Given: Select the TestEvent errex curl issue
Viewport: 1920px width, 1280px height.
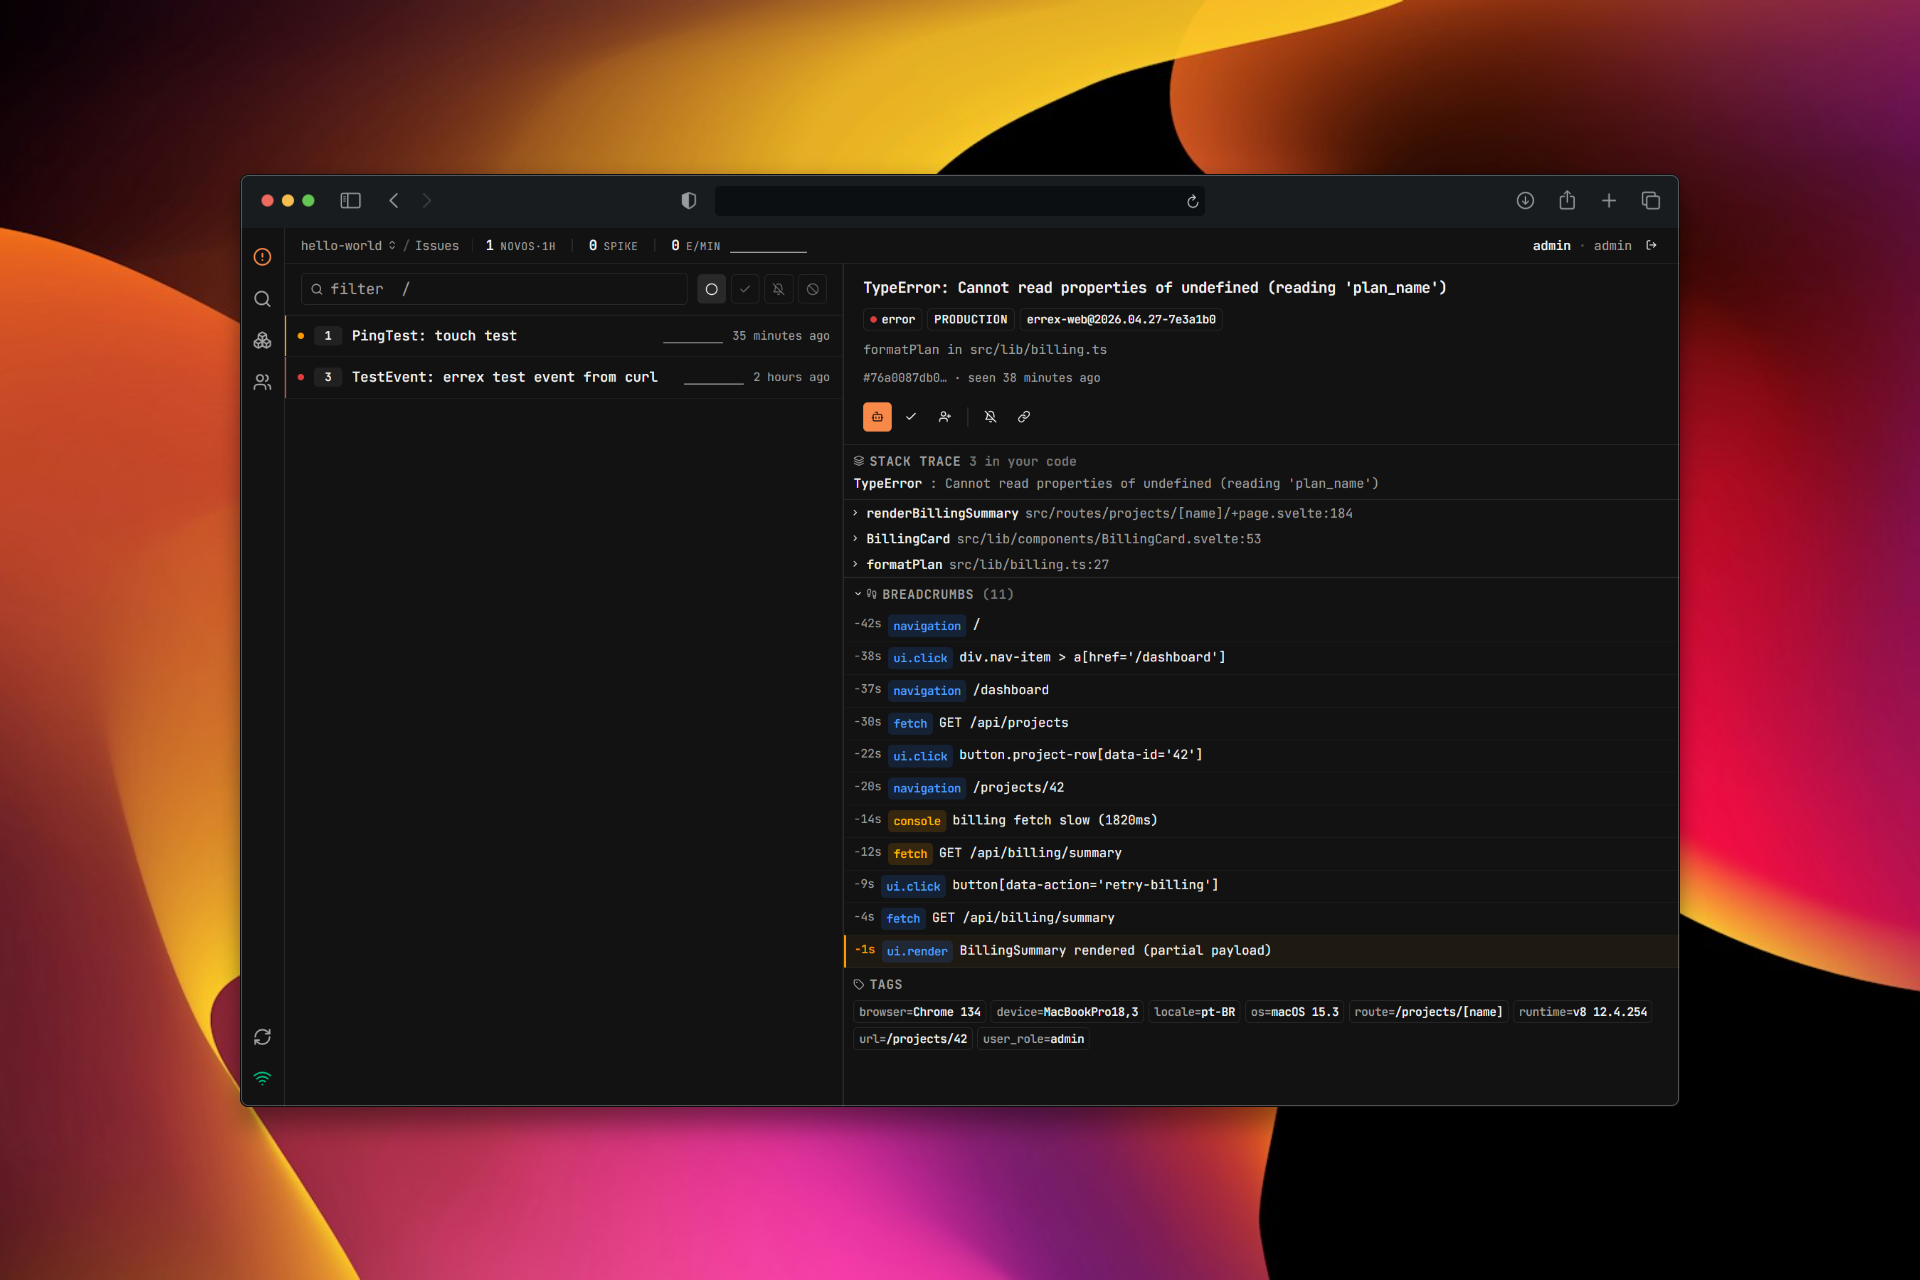Looking at the screenshot, I should point(564,377).
